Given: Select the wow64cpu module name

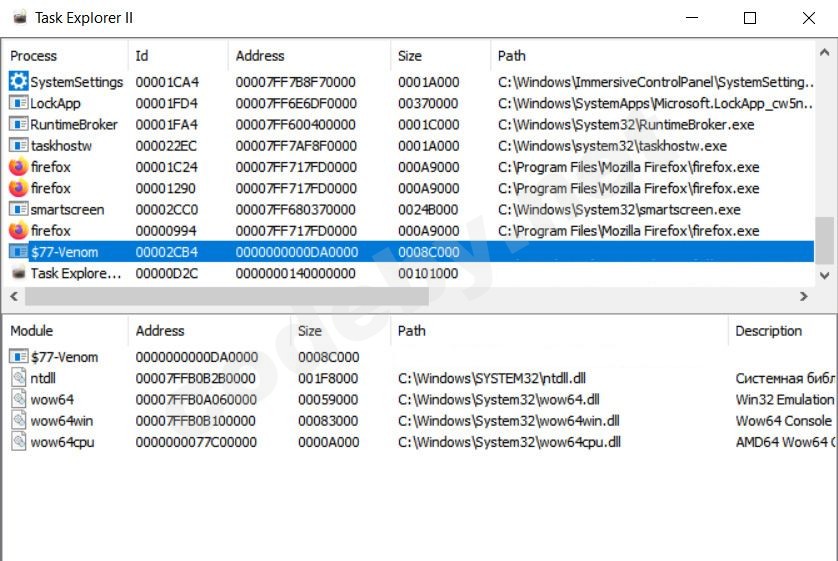Looking at the screenshot, I should tap(62, 442).
